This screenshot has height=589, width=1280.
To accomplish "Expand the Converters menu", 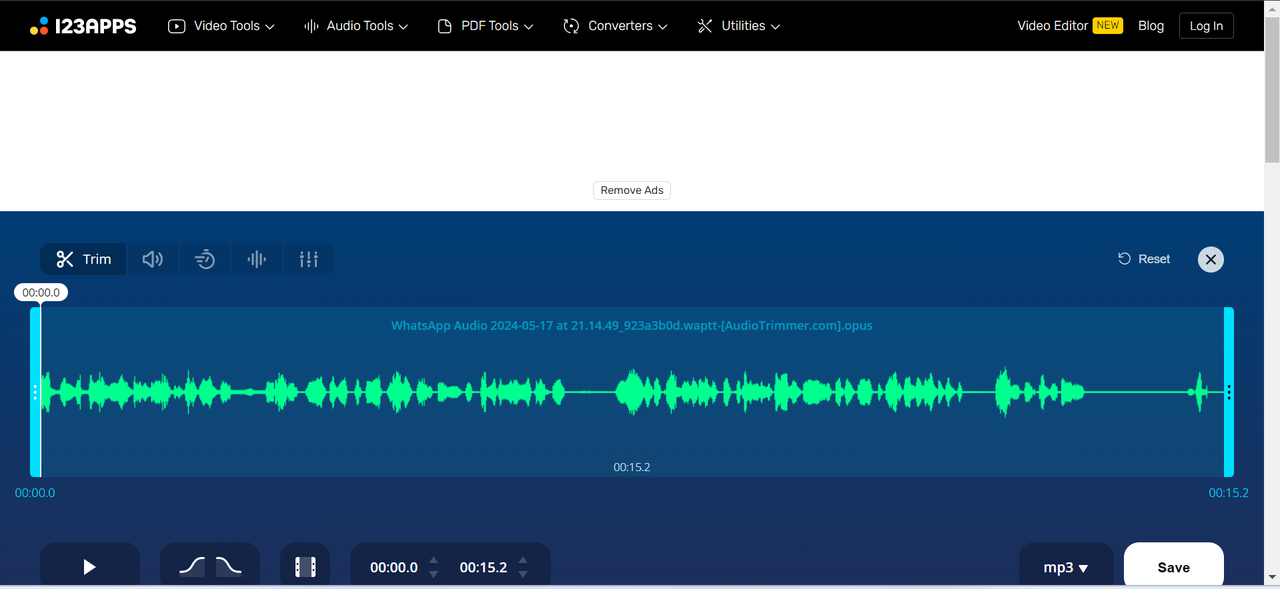I will click(x=615, y=26).
